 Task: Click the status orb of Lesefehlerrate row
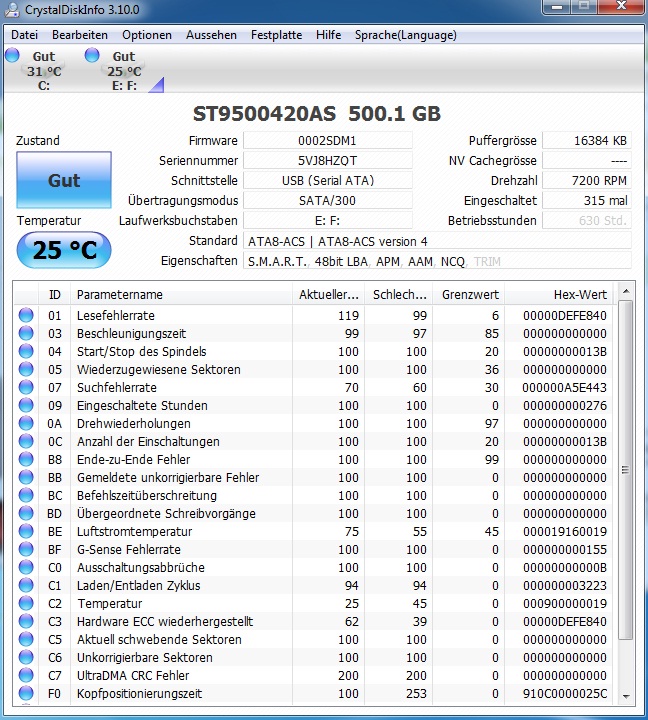click(x=26, y=315)
